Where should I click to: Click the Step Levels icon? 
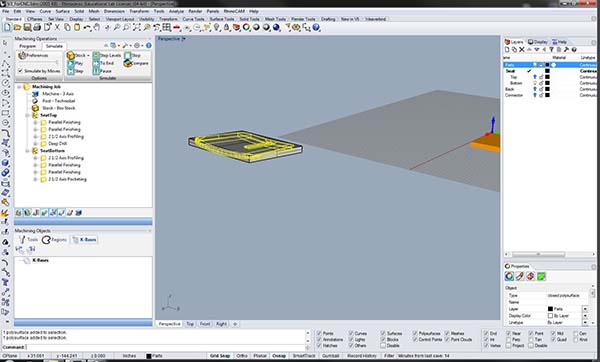click(x=96, y=55)
